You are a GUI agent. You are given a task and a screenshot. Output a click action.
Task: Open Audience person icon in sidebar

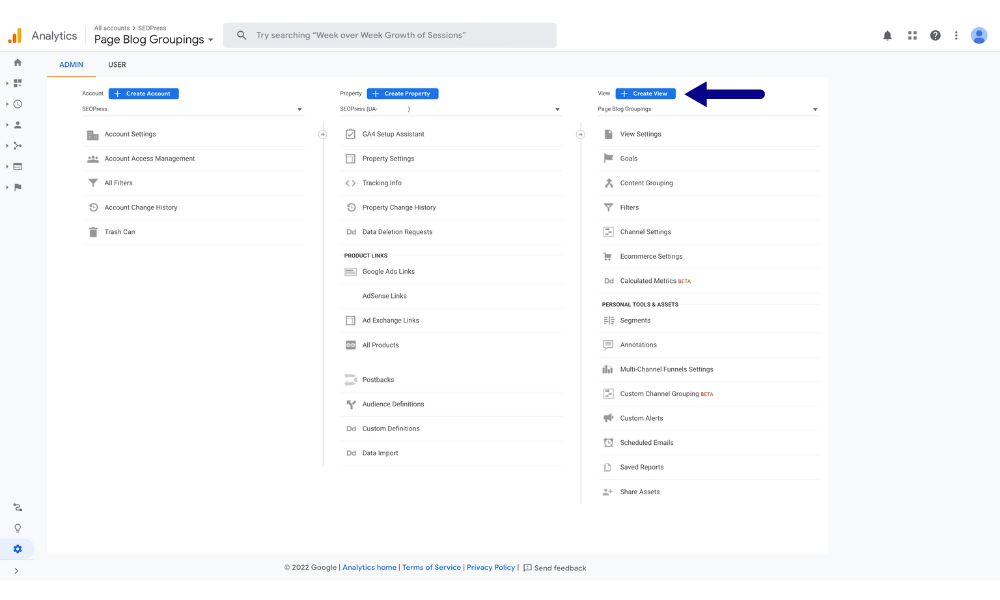(18, 125)
